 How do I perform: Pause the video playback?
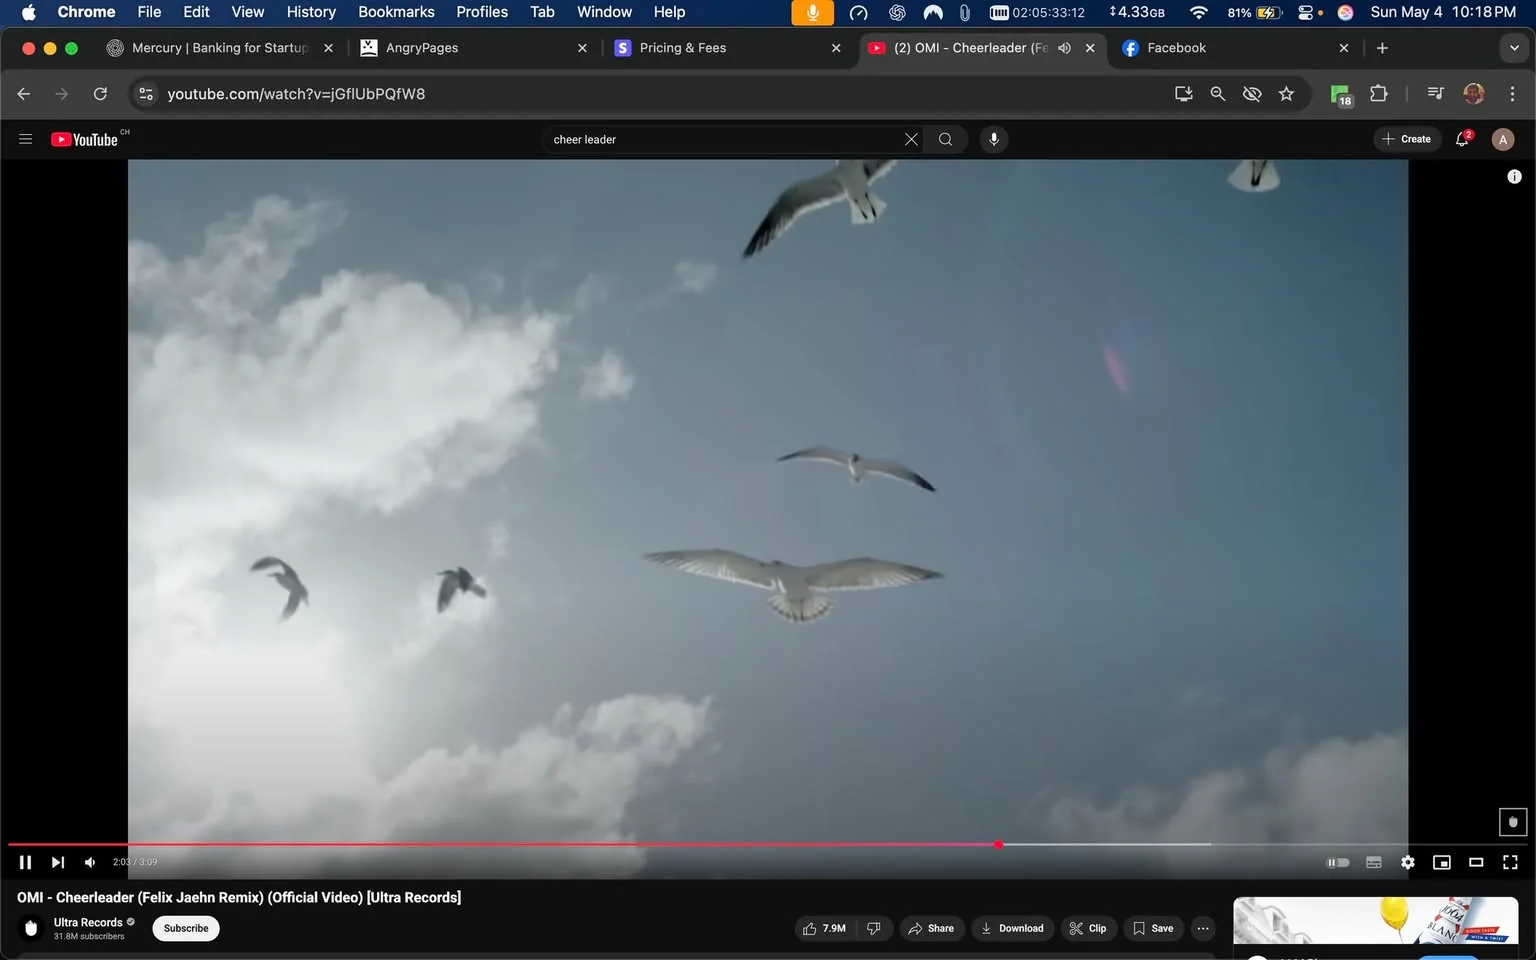pyautogui.click(x=25, y=862)
